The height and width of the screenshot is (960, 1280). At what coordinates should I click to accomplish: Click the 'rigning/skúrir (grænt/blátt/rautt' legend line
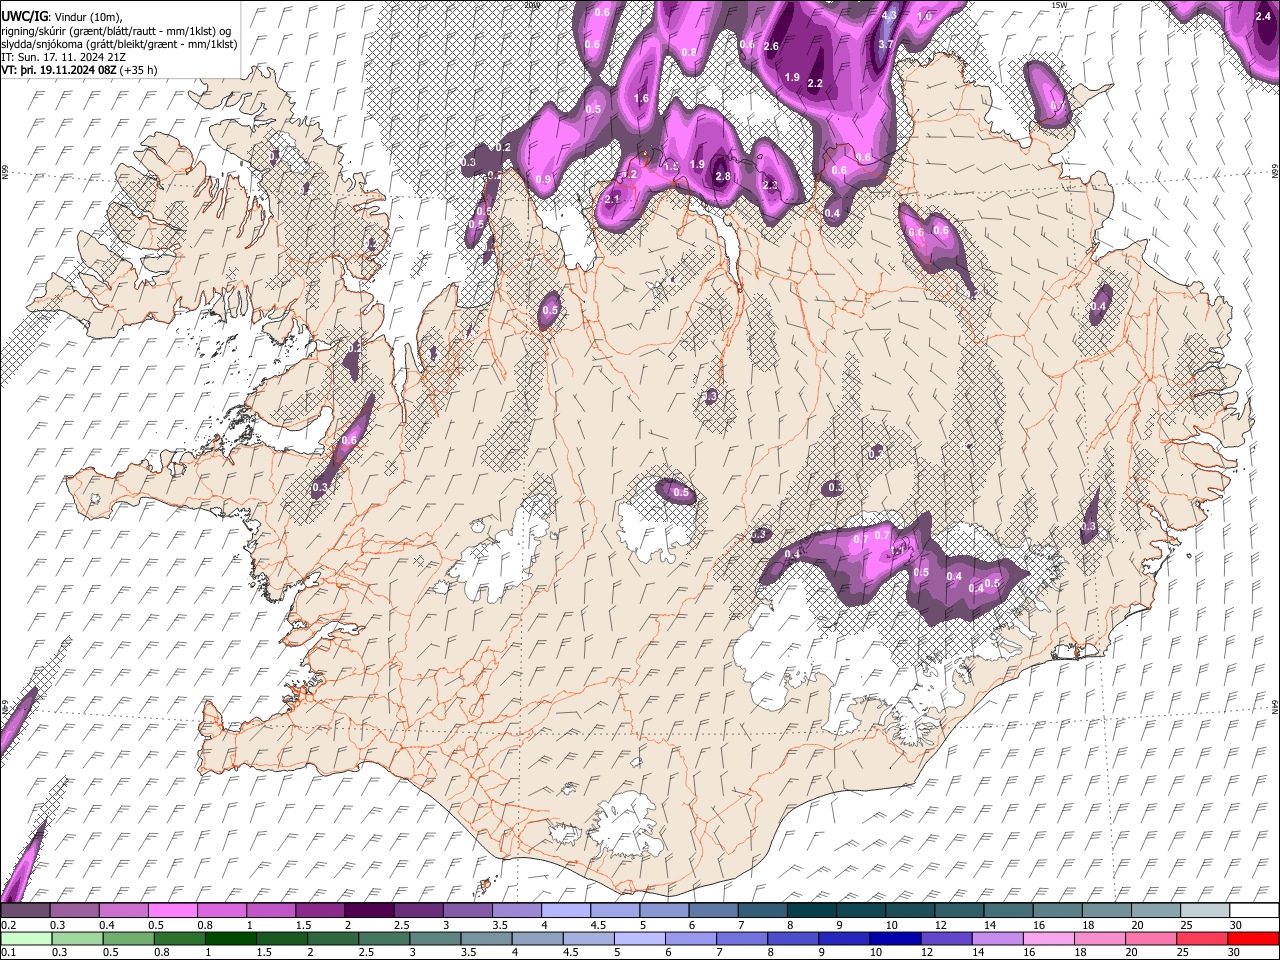click(117, 31)
